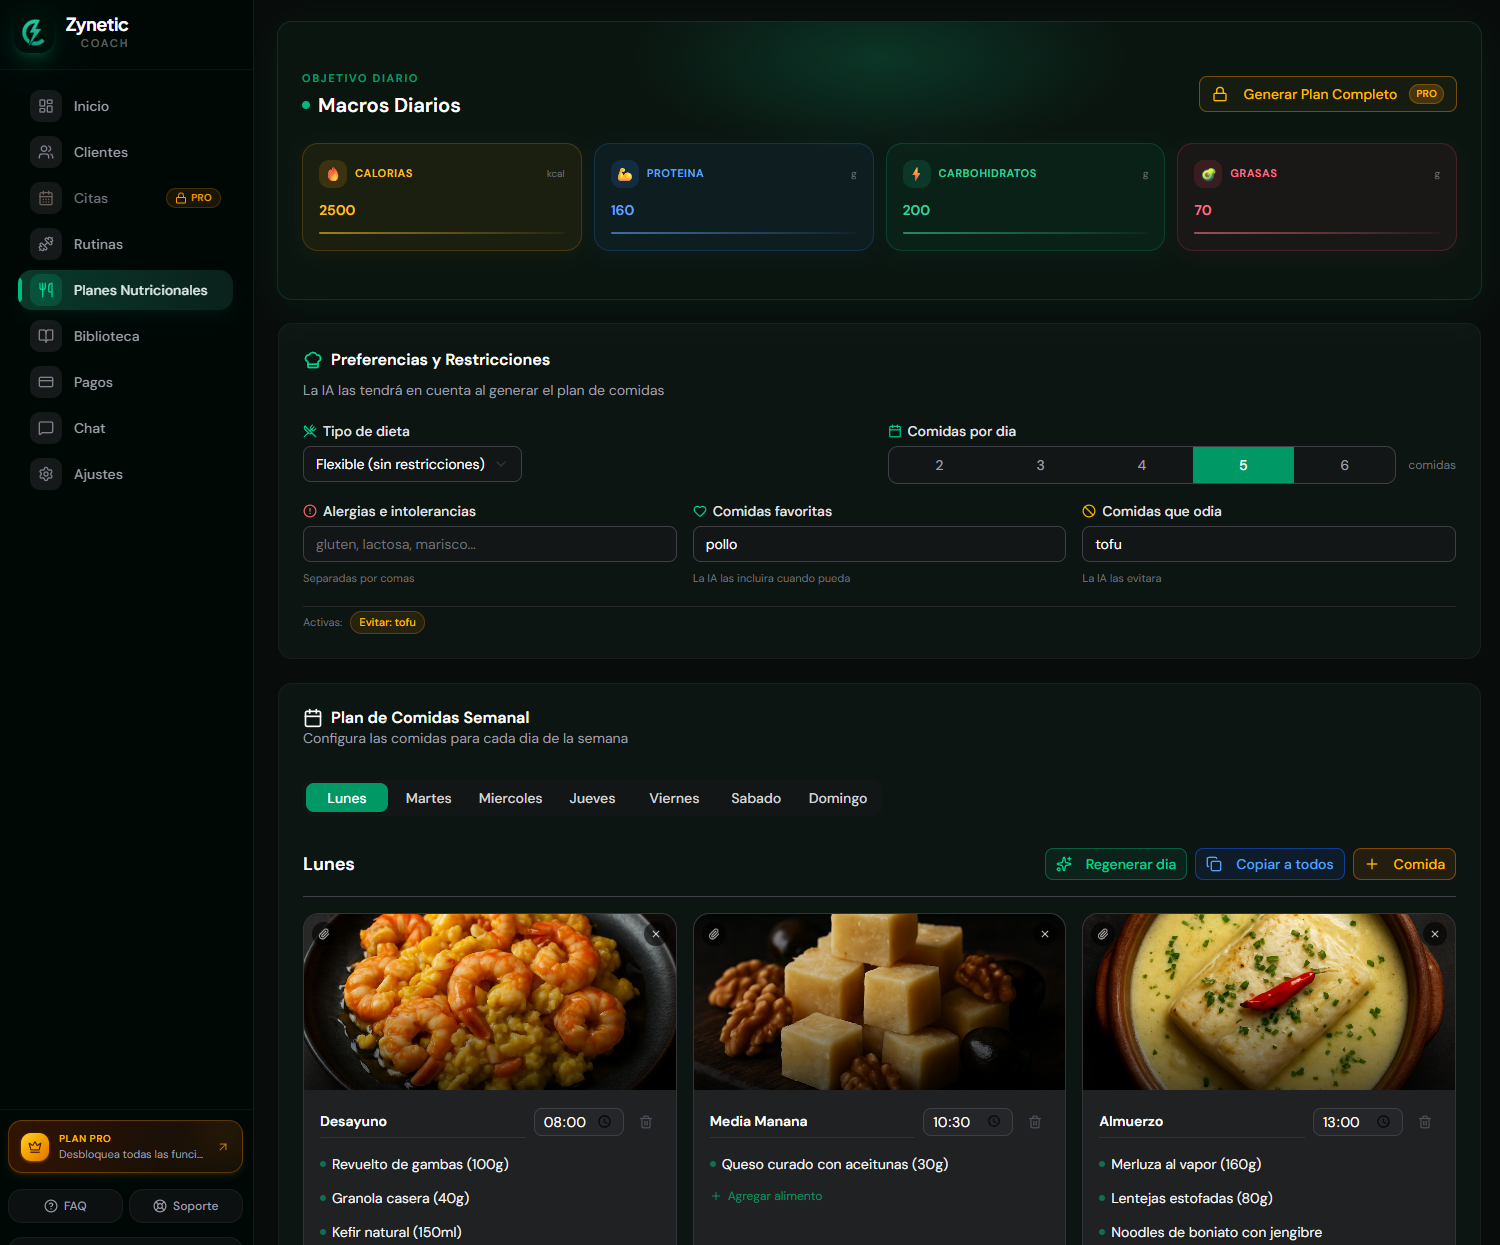Viewport: 1500px width, 1245px height.
Task: Delete the Media Manana meal with trash icon
Action: pos(1035,1122)
